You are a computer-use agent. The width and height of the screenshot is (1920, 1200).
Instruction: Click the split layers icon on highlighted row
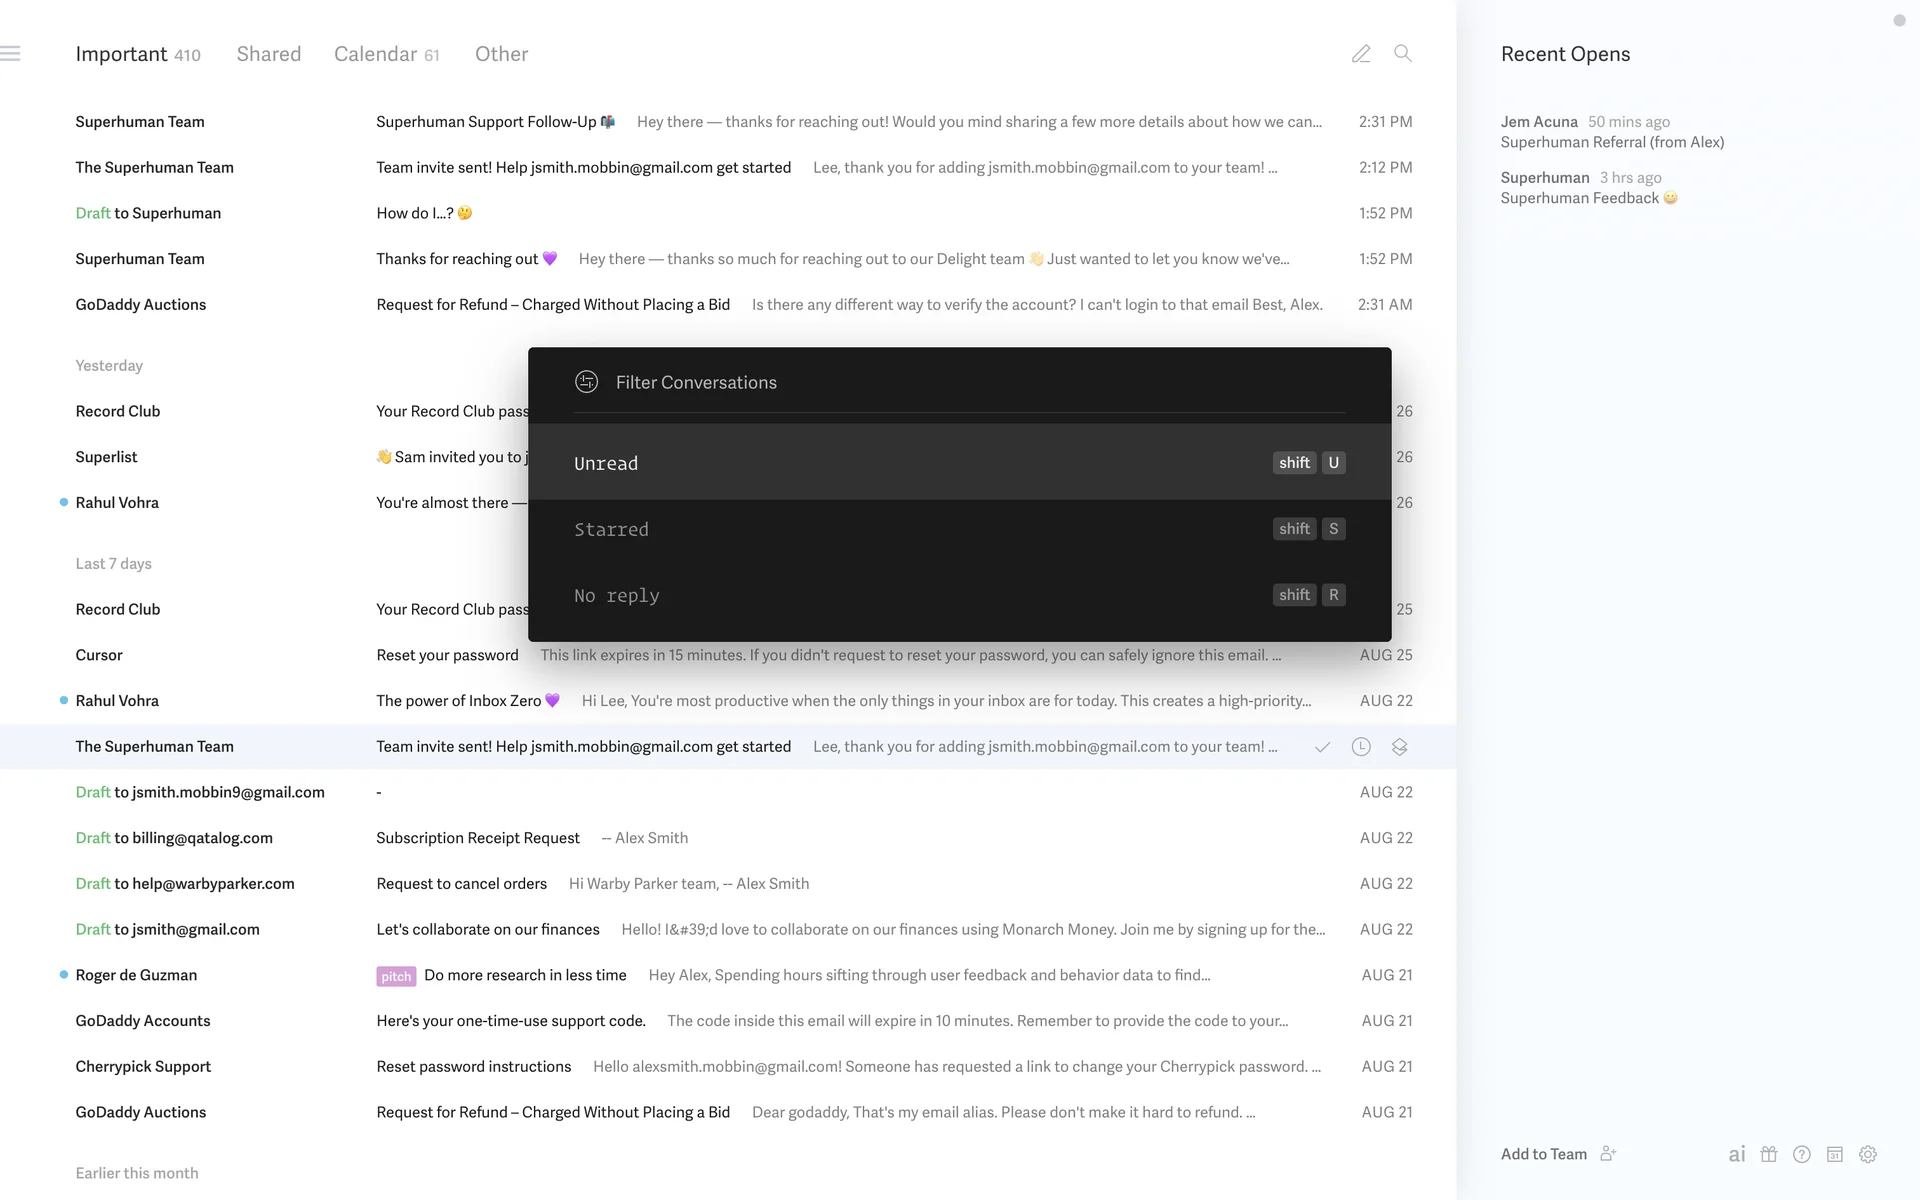pyautogui.click(x=1399, y=747)
